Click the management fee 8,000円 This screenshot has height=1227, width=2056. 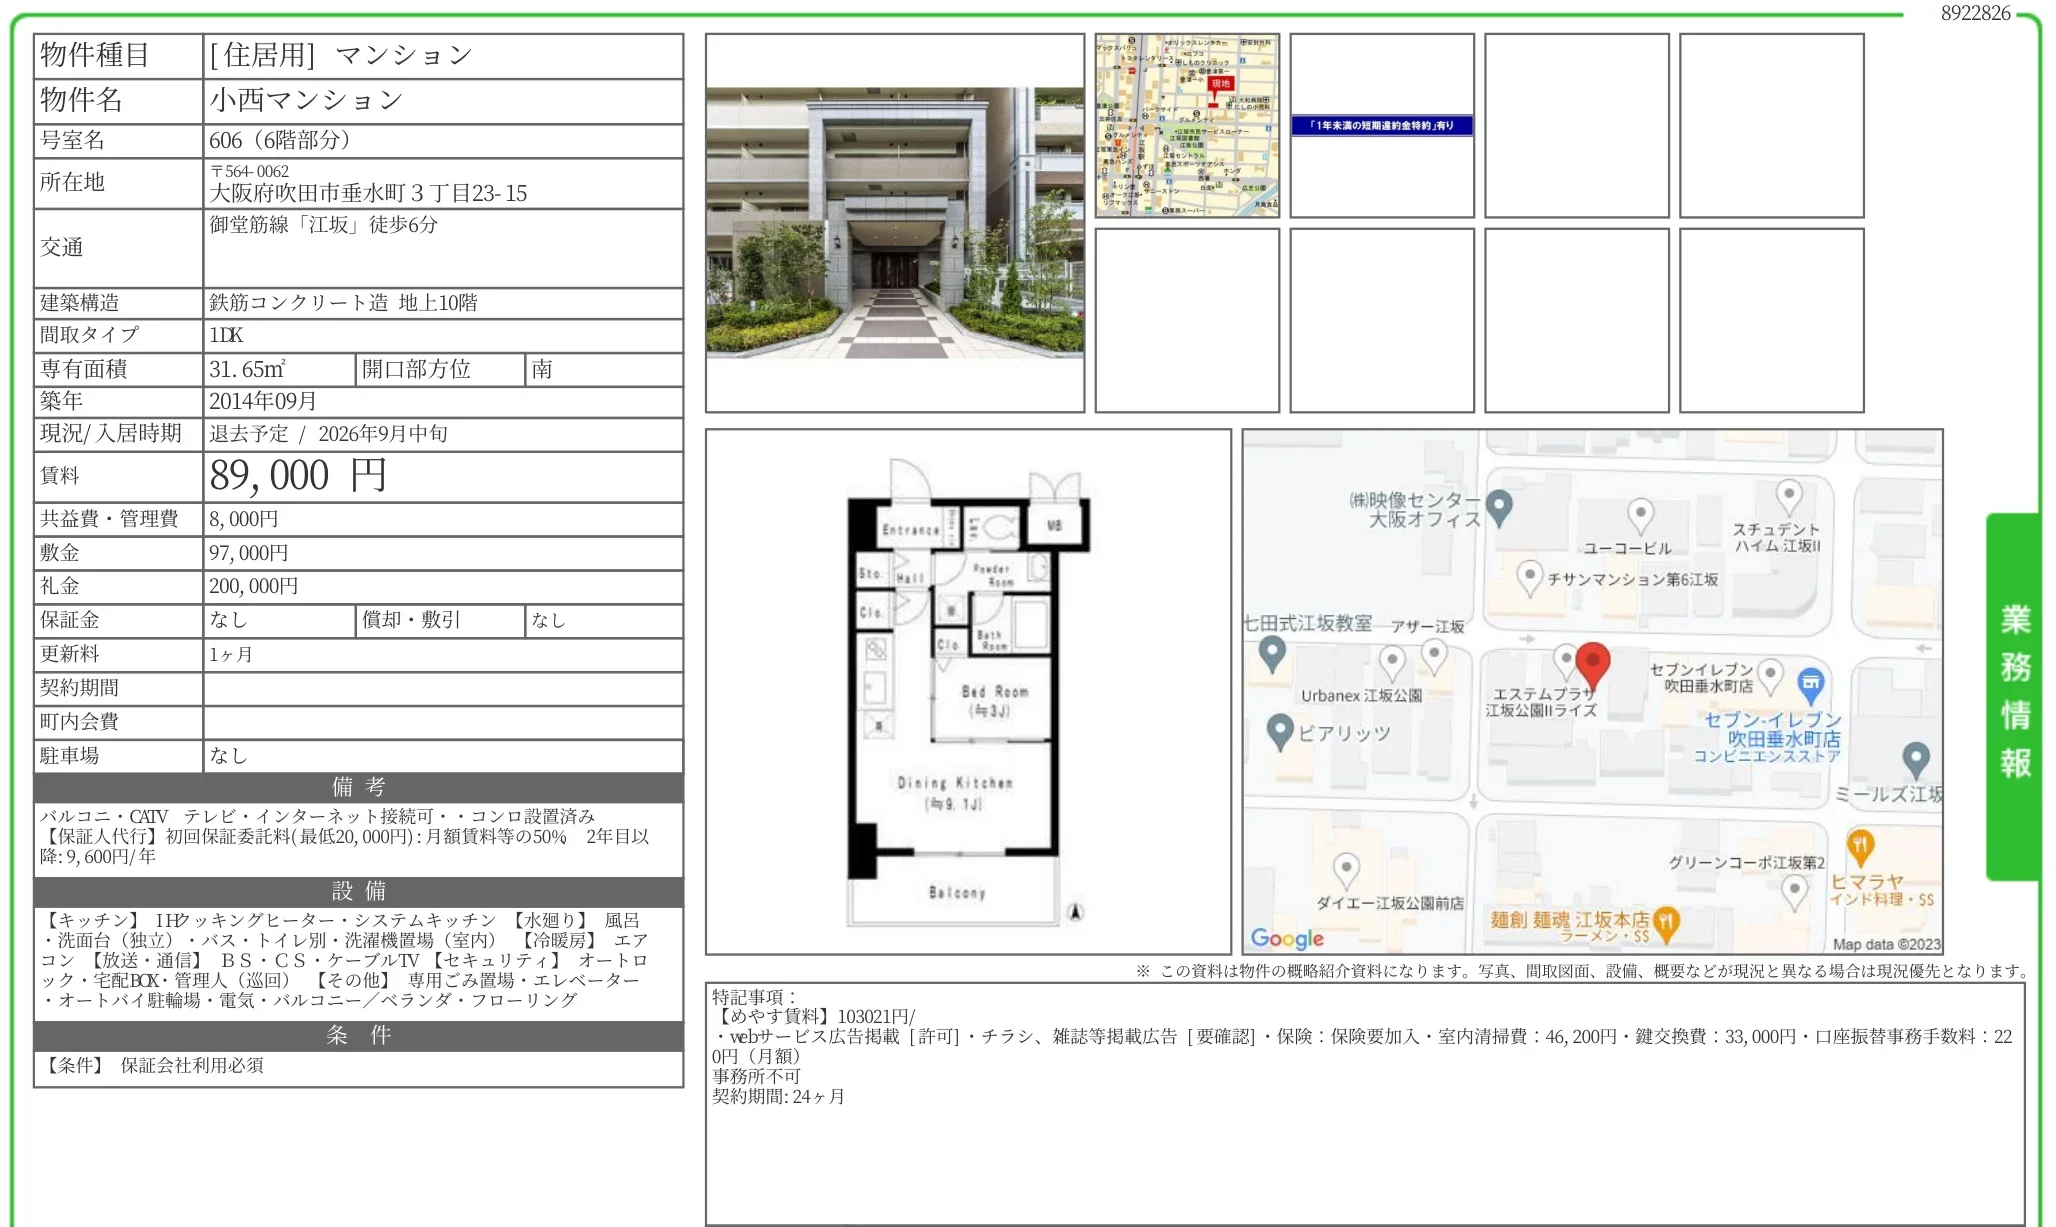(244, 519)
